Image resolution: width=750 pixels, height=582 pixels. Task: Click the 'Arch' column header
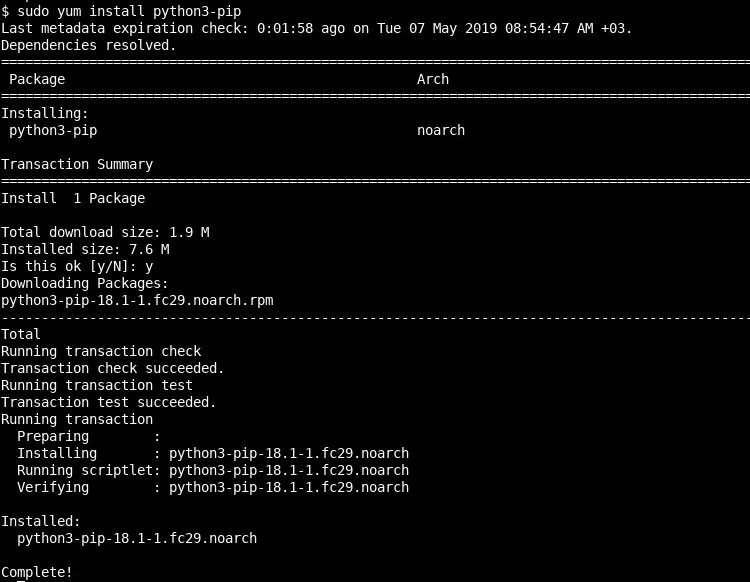pyautogui.click(x=433, y=79)
